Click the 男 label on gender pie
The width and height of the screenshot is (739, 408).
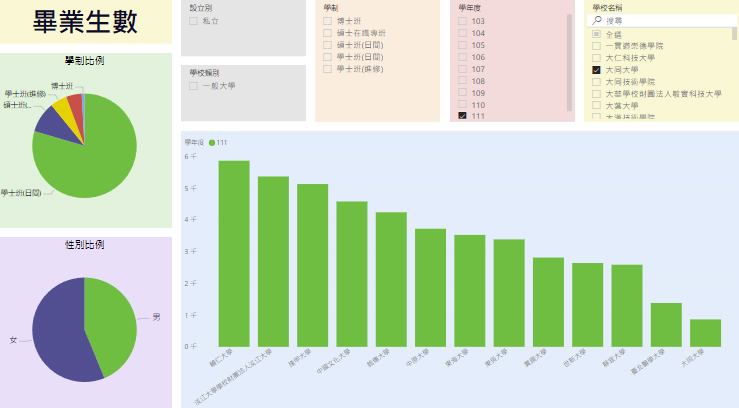[156, 317]
